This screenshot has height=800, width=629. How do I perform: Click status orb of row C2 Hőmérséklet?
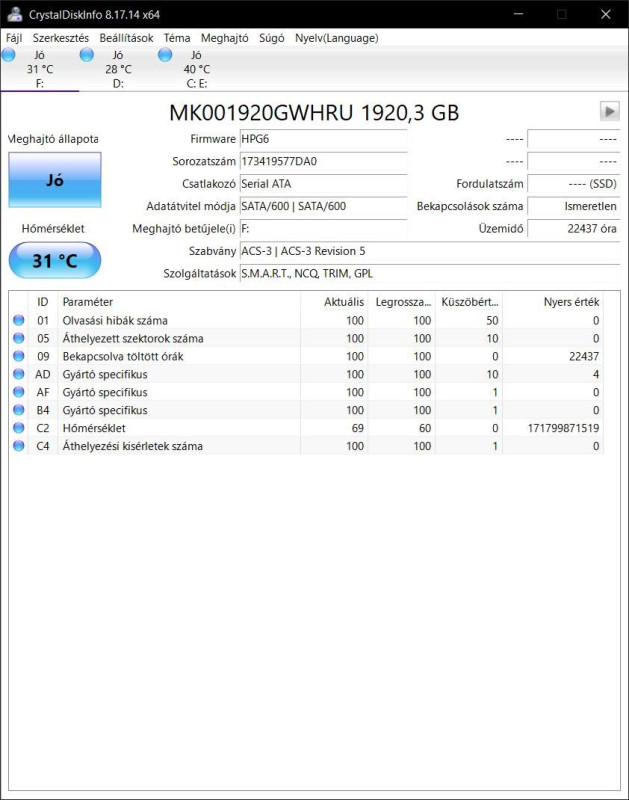click(x=19, y=428)
